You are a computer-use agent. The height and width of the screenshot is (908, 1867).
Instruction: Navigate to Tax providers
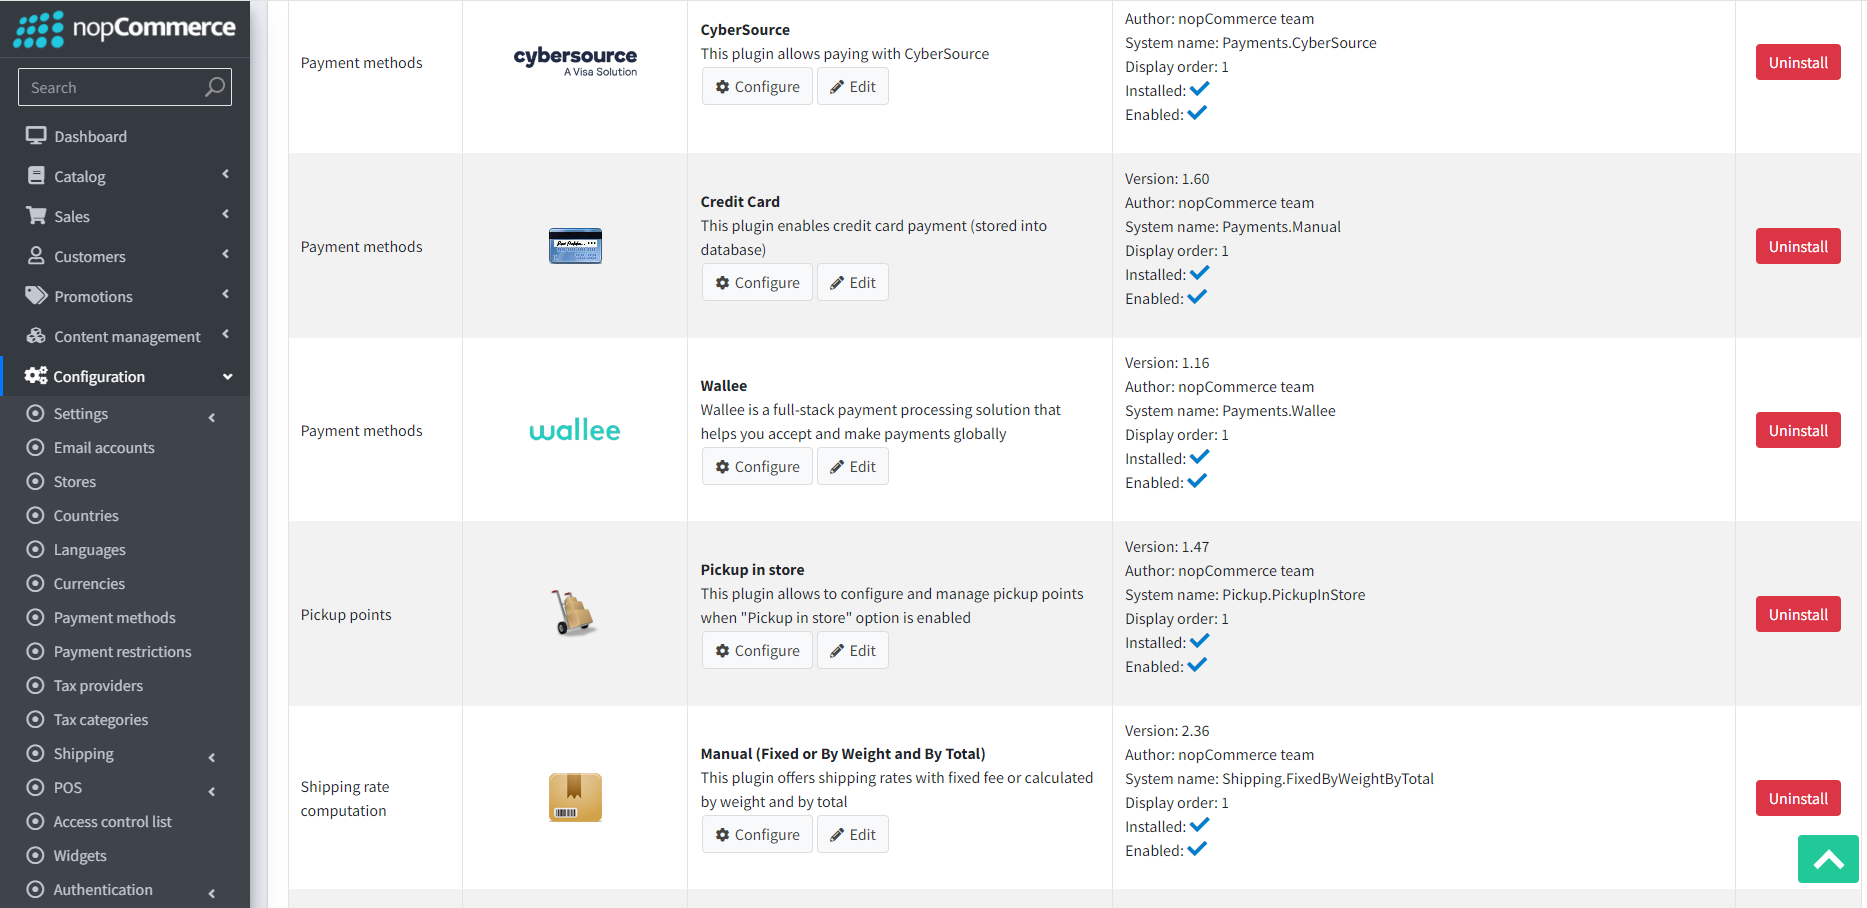point(97,685)
